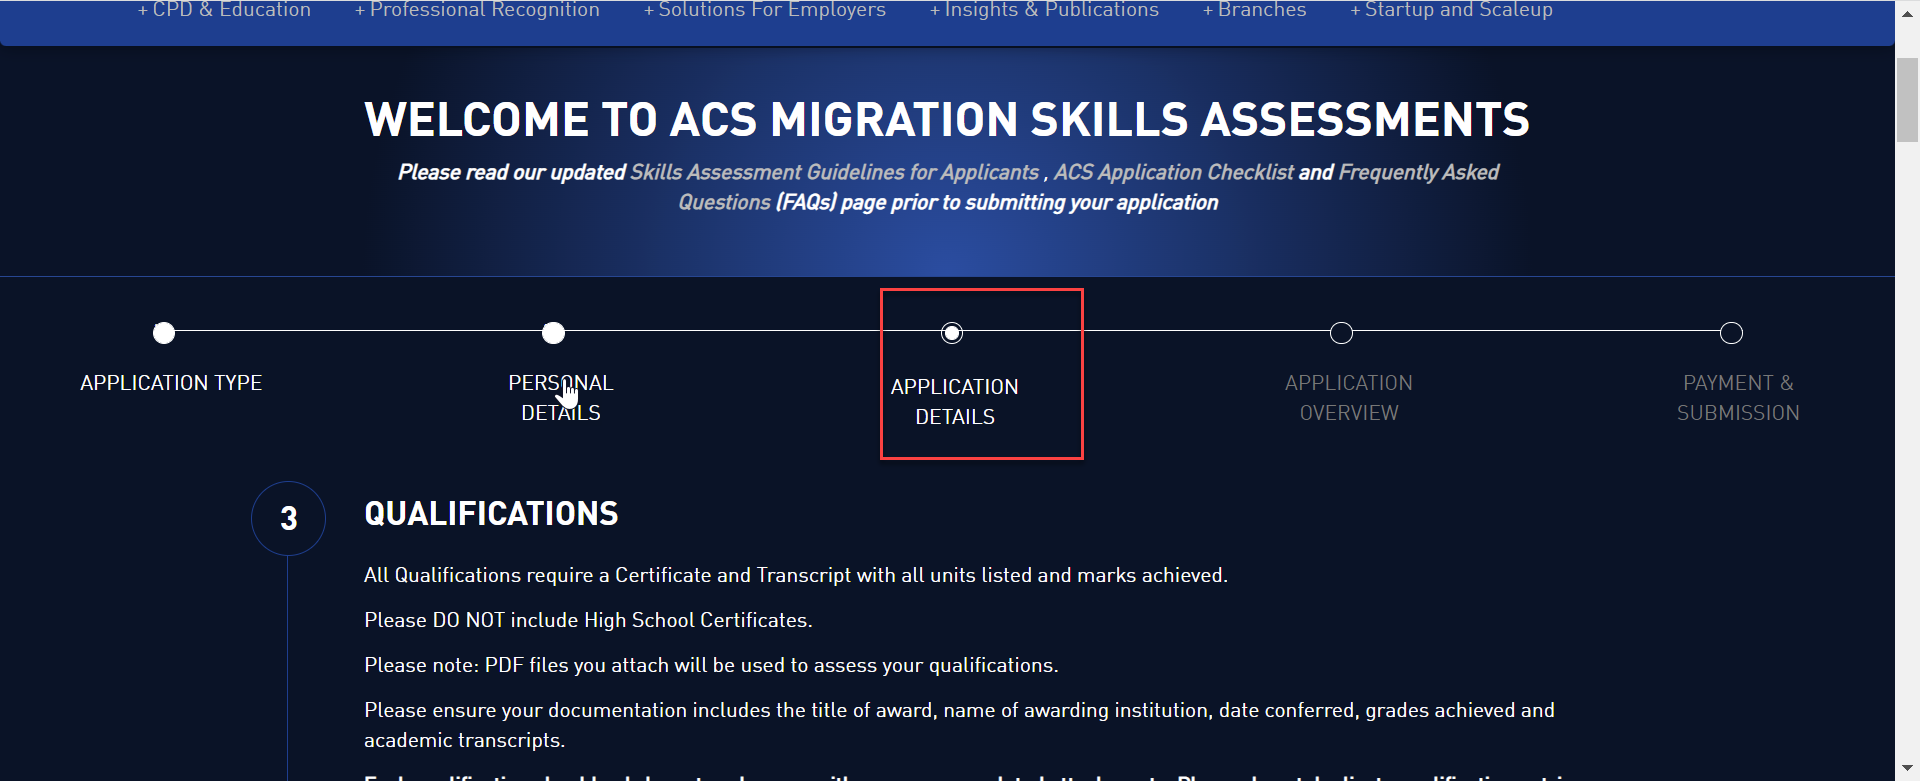Open Skills Assessment Guidelines for Applicants link

click(835, 172)
